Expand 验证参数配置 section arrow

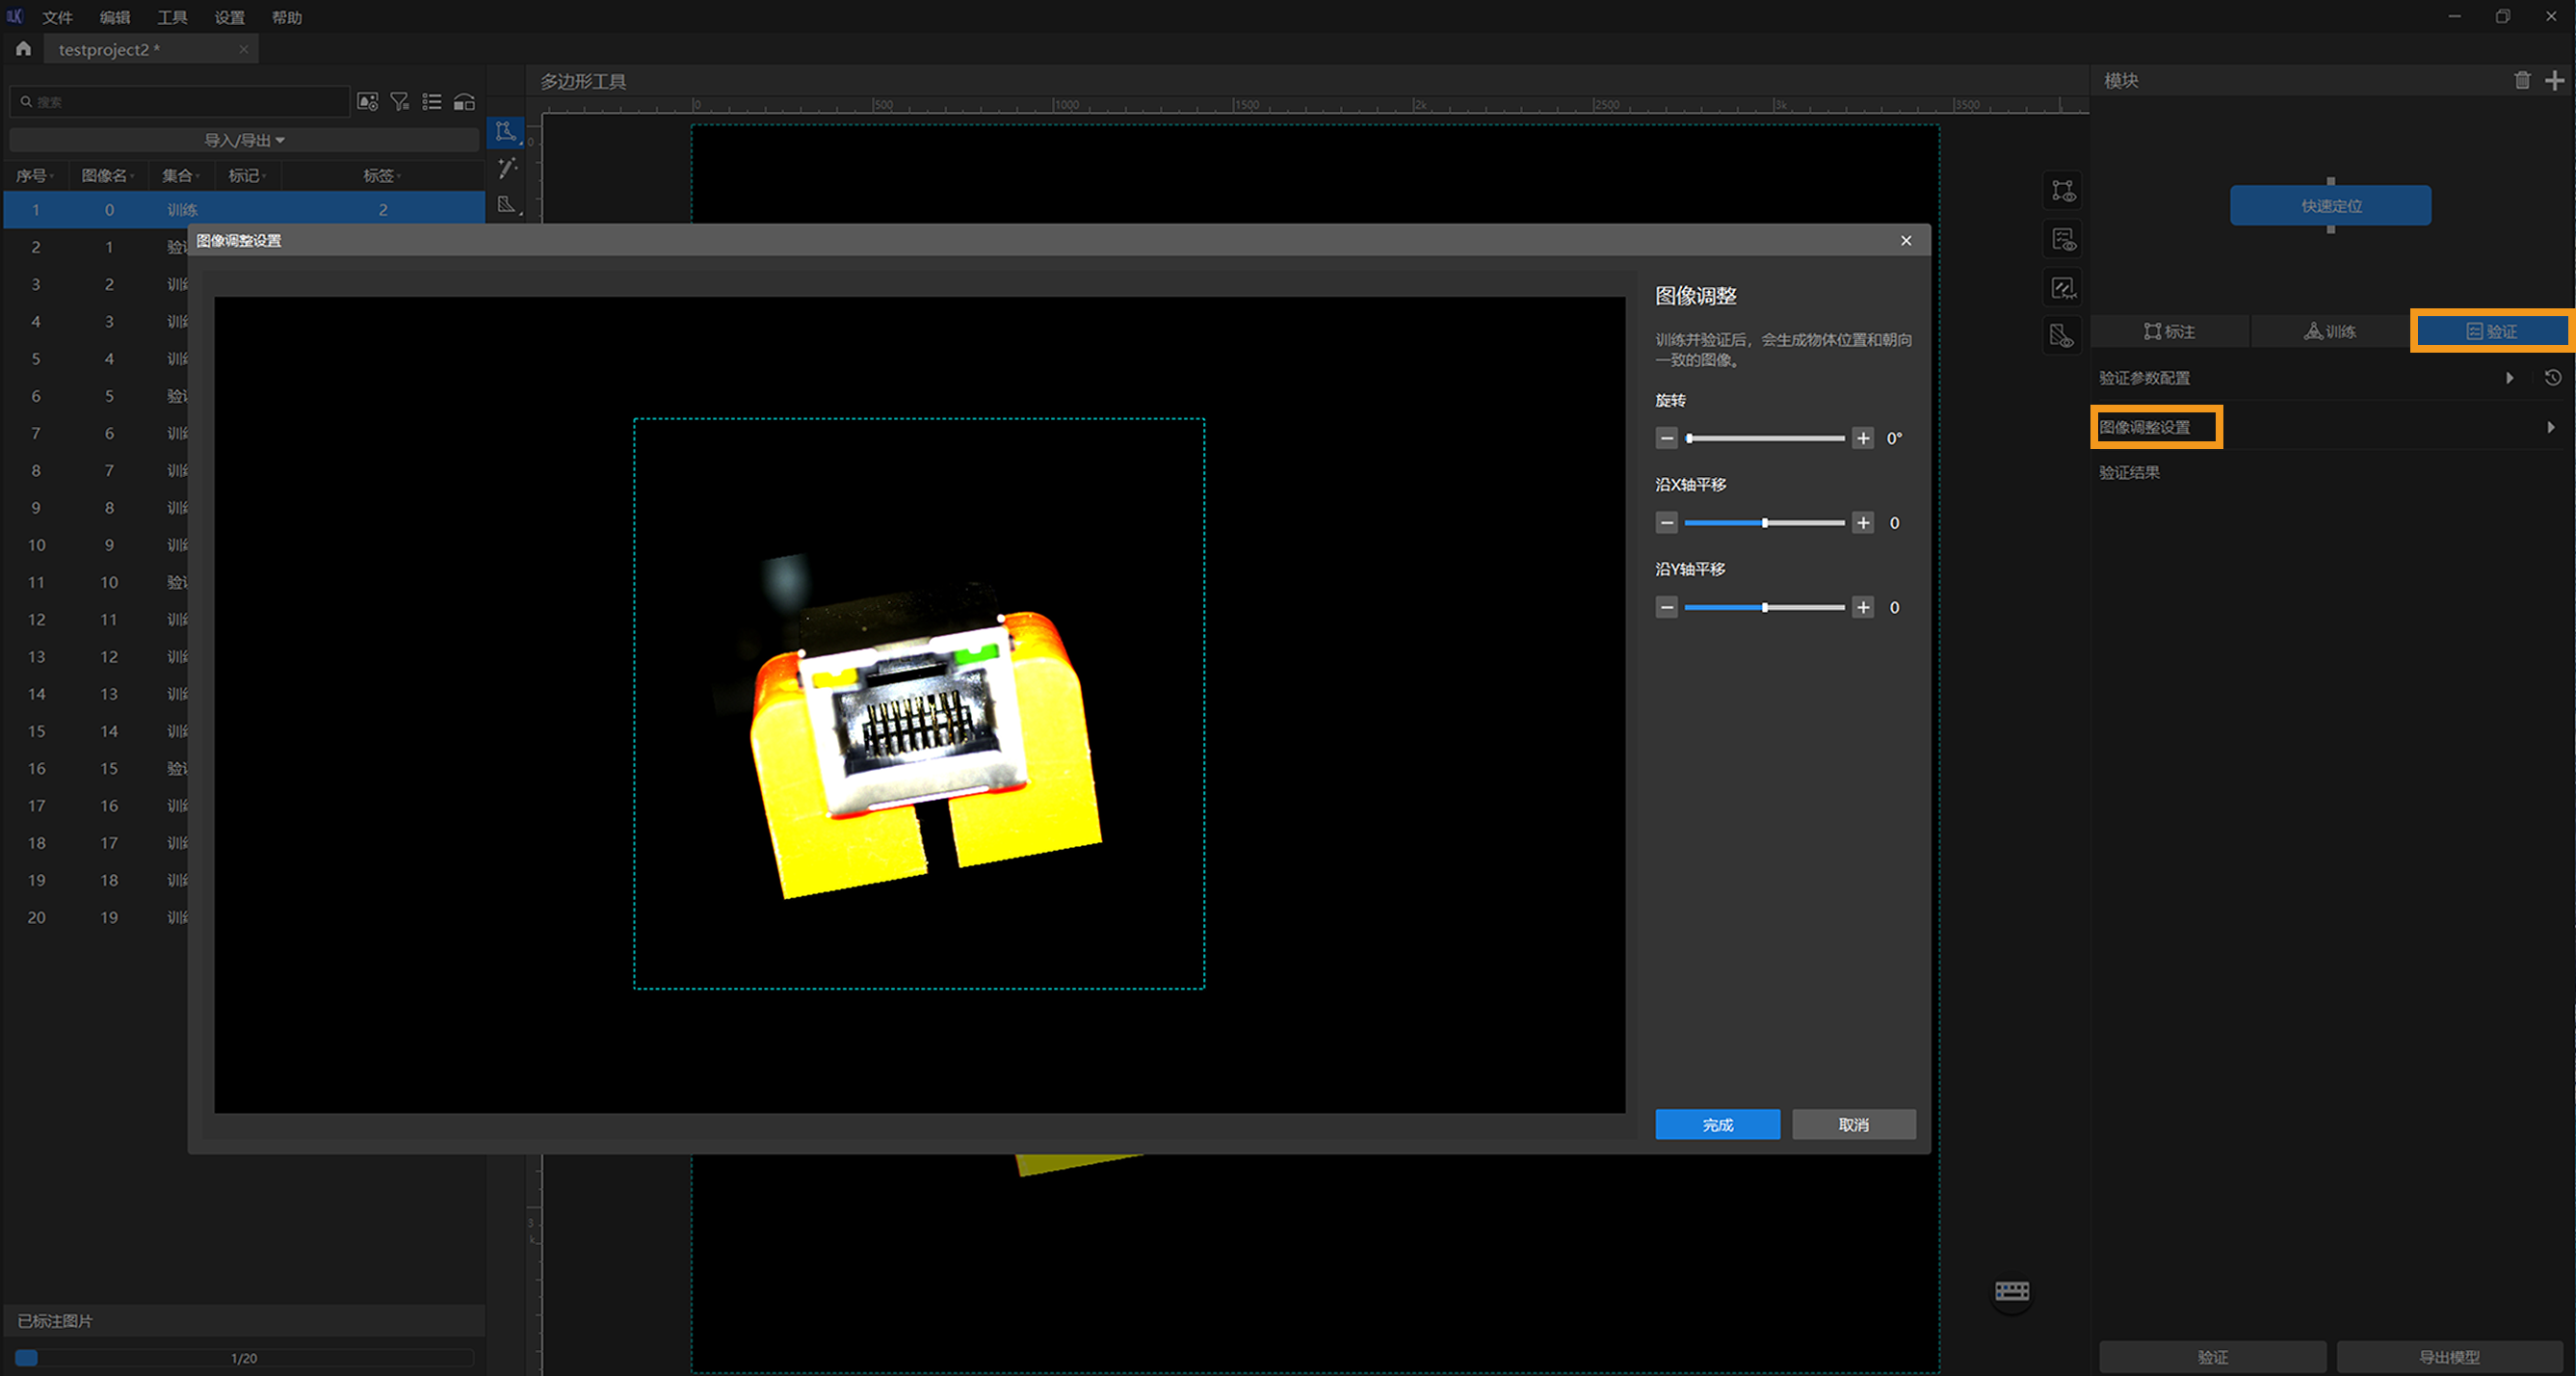click(x=2509, y=378)
